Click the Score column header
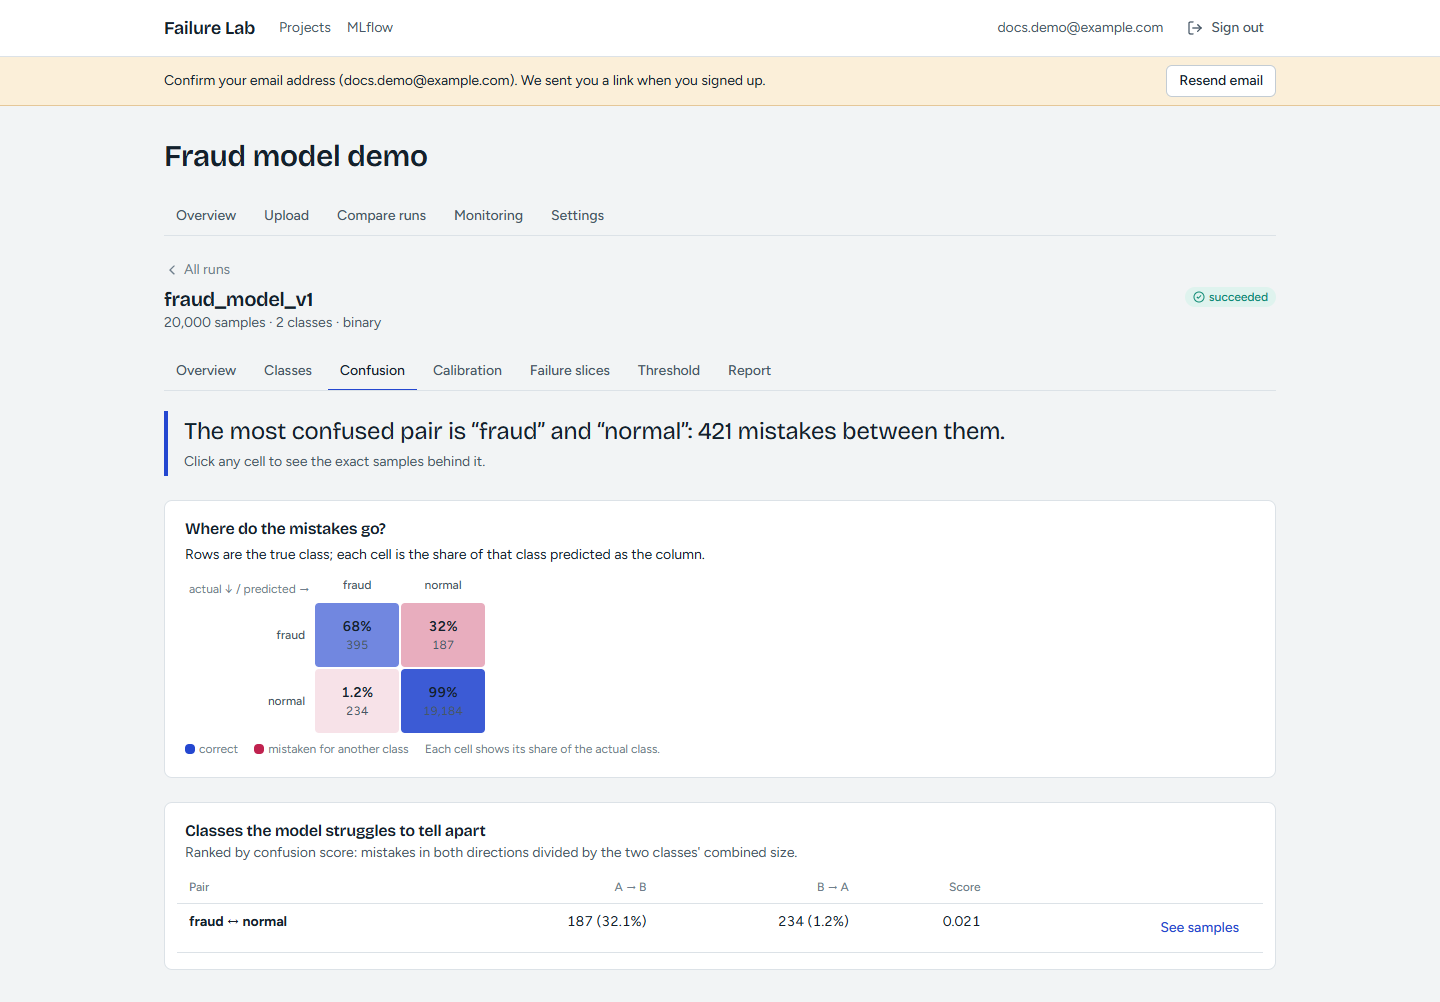 point(964,887)
